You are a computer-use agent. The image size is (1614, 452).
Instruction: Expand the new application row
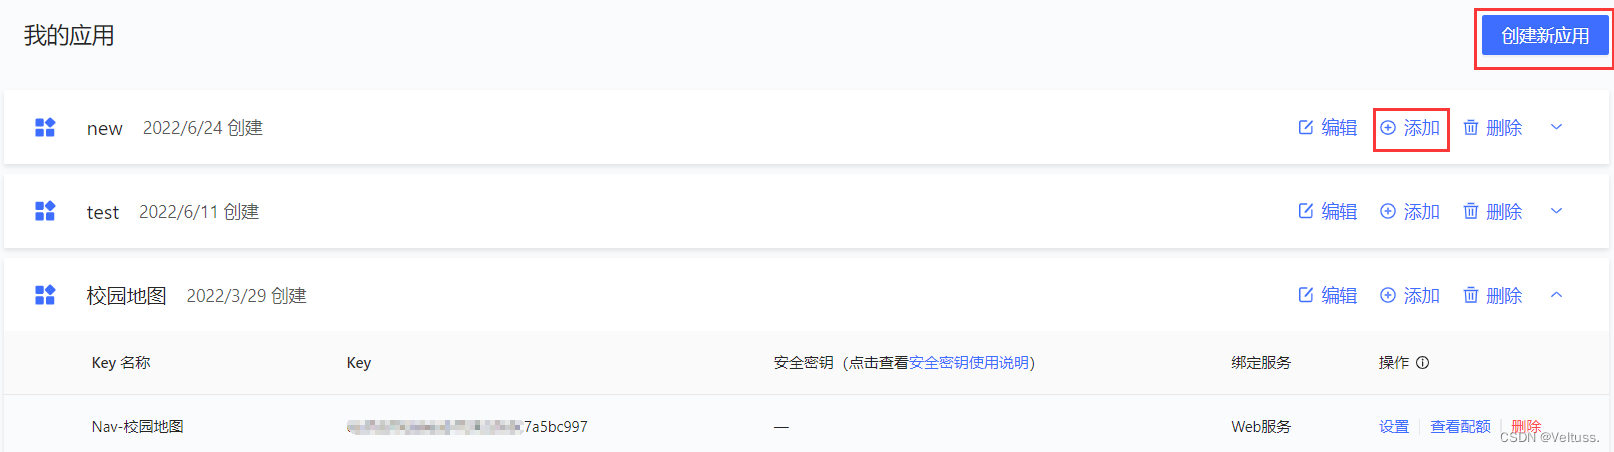(1556, 127)
